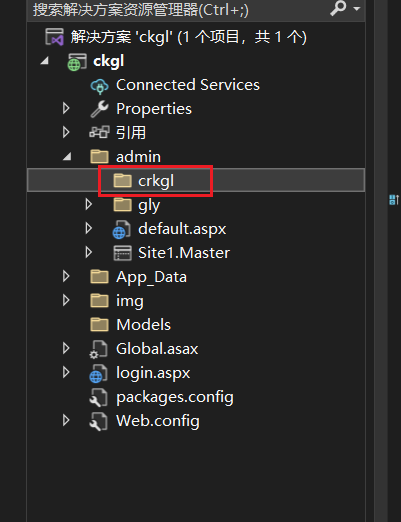The height and width of the screenshot is (522, 401).
Task: Click the App_Data folder icon
Action: 99,276
